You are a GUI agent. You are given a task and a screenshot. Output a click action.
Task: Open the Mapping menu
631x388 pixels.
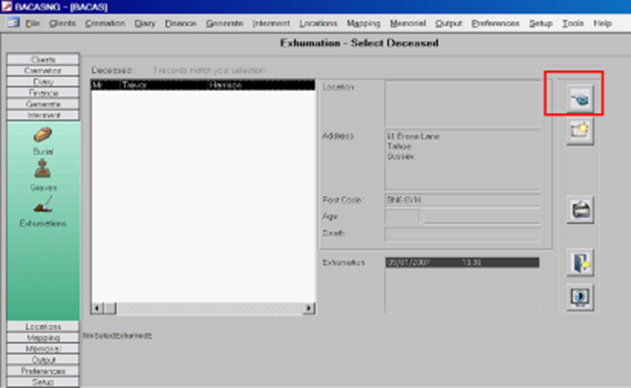[x=363, y=23]
